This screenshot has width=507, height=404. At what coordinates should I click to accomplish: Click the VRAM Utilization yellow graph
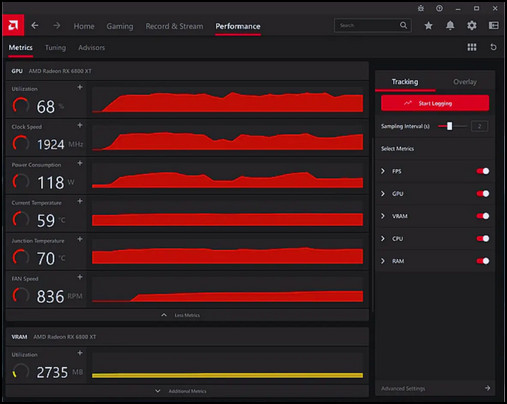coord(227,365)
